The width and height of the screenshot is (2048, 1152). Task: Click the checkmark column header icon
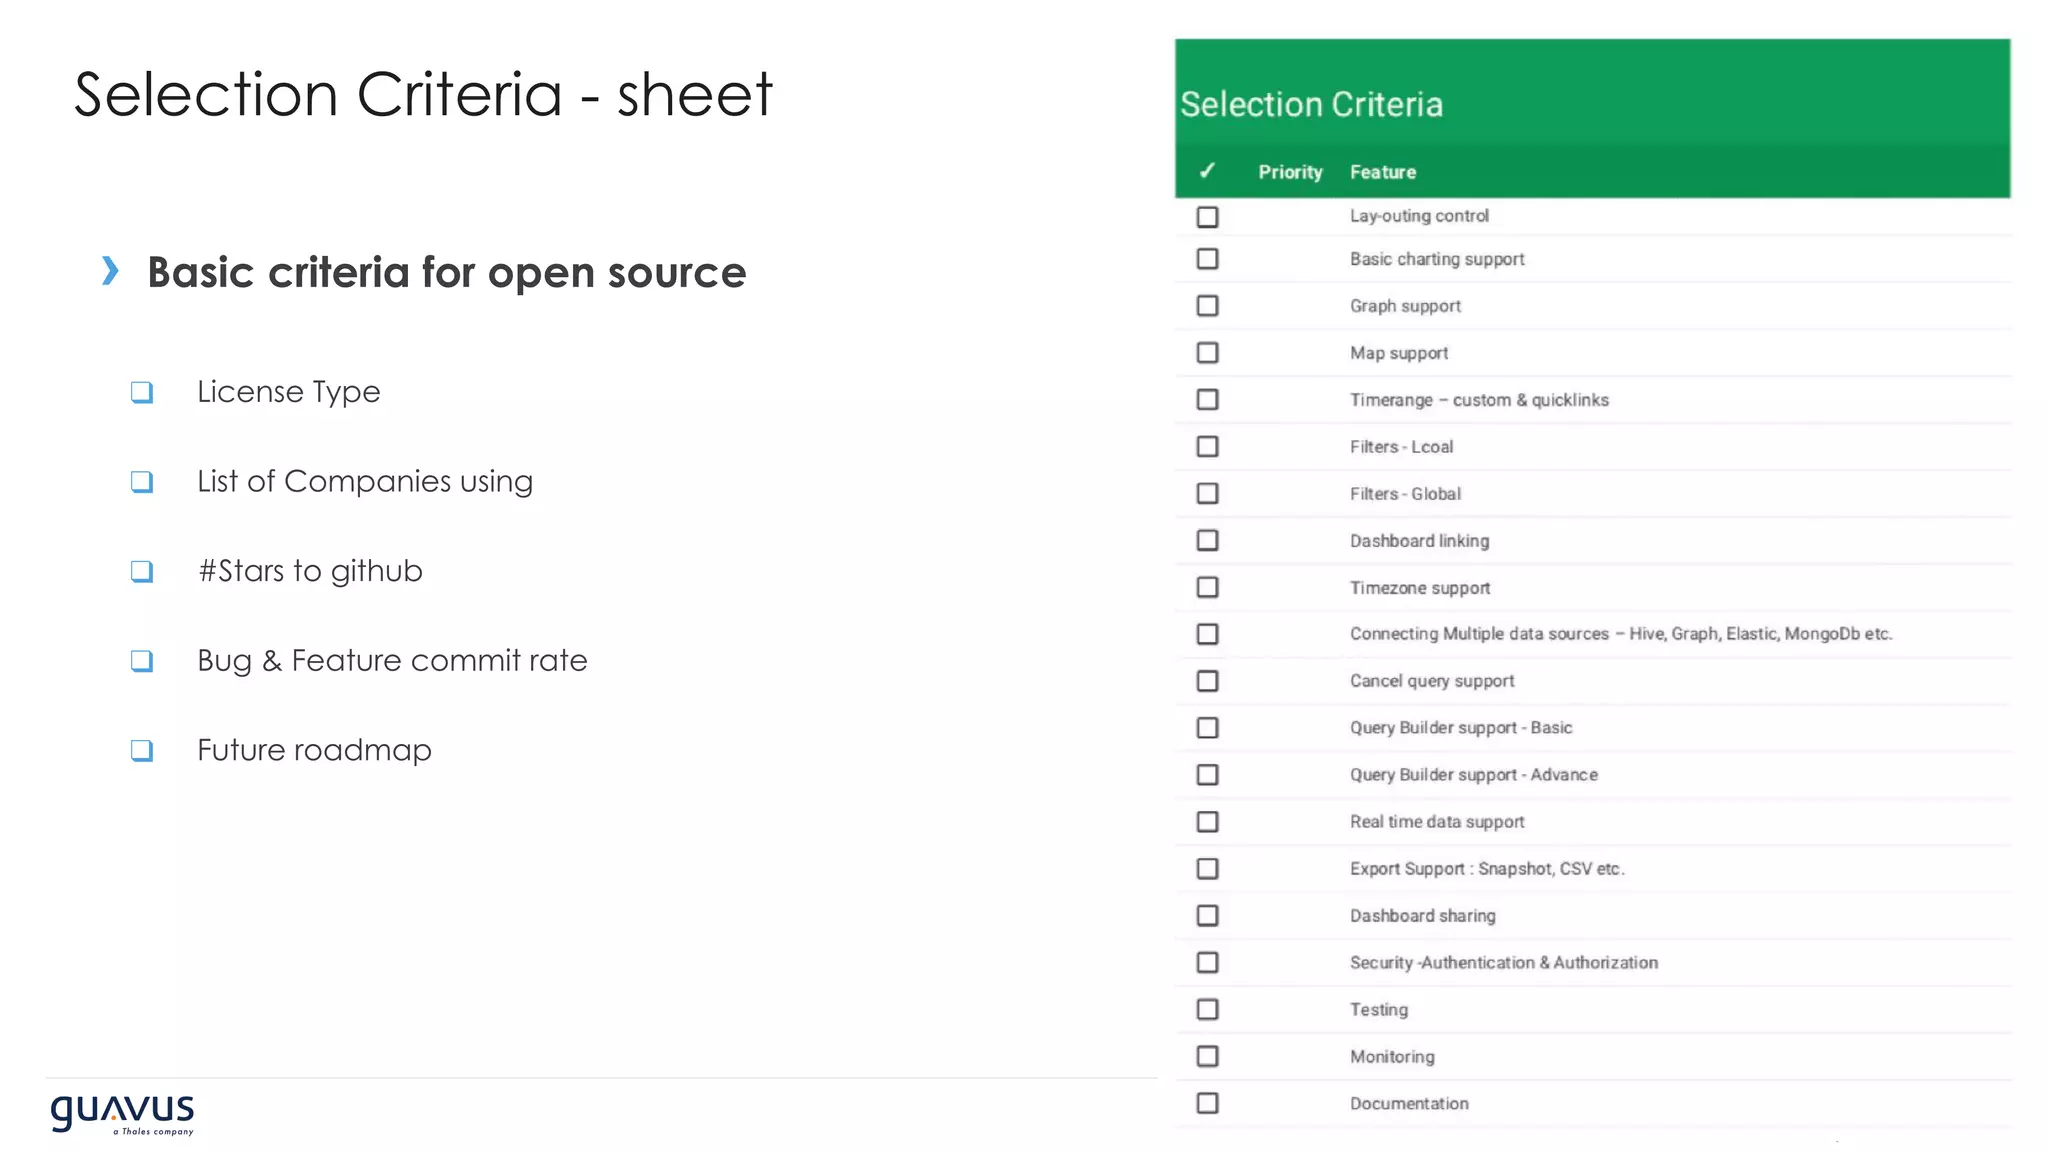point(1207,171)
